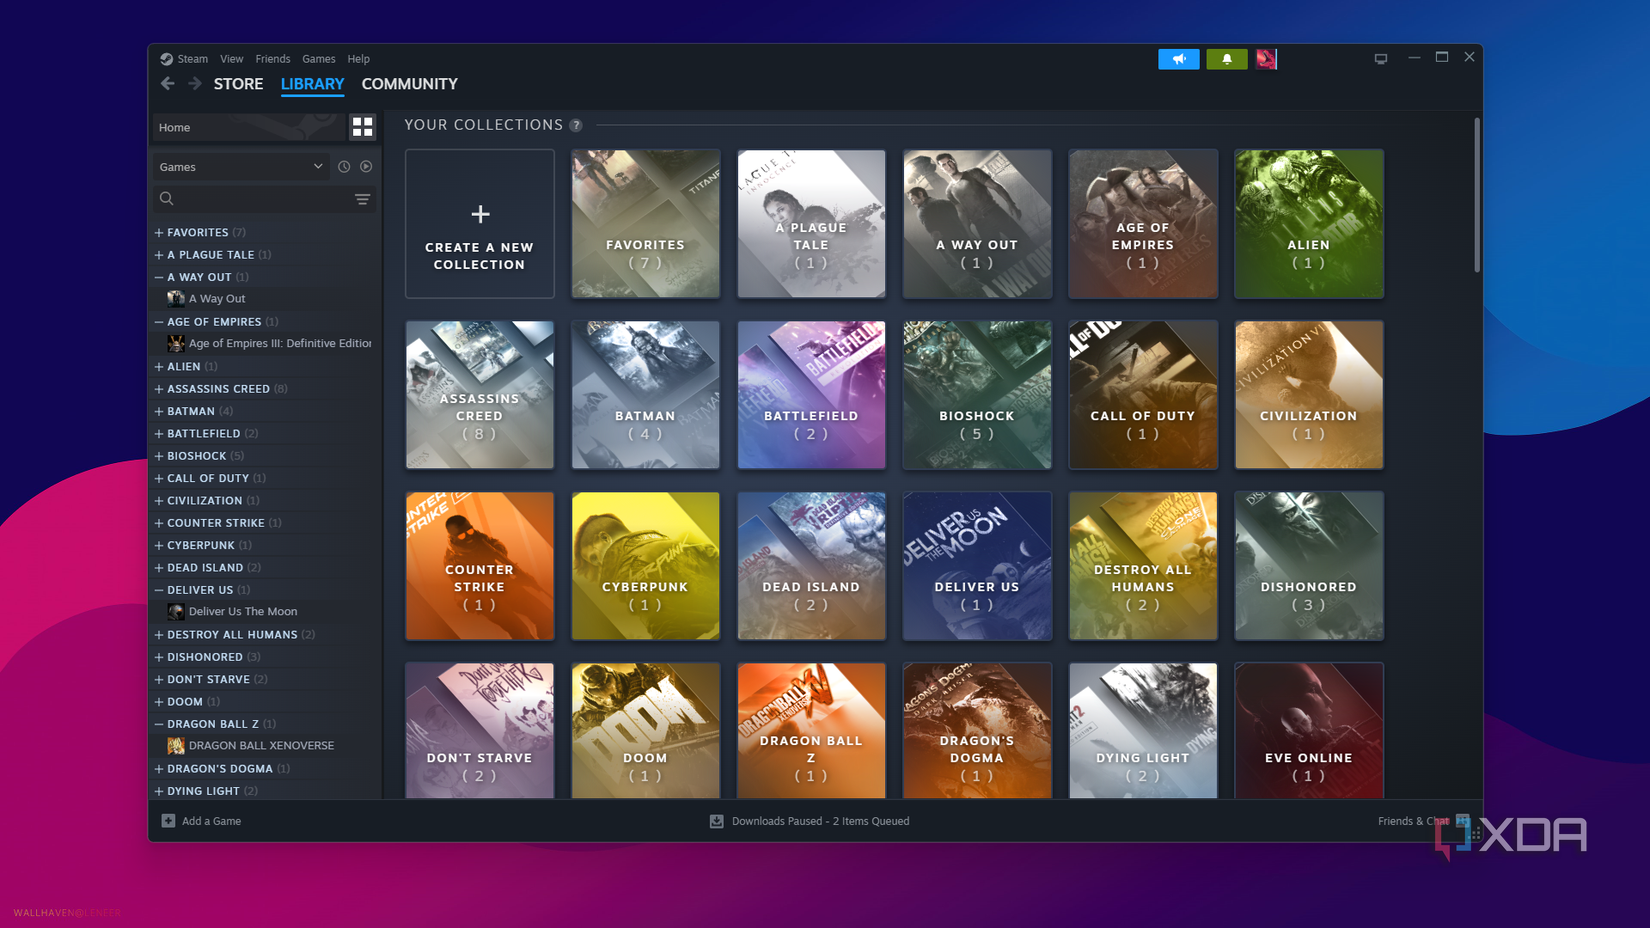Expand the ASSASSINS CREED collection
The height and width of the screenshot is (928, 1650).
(158, 388)
